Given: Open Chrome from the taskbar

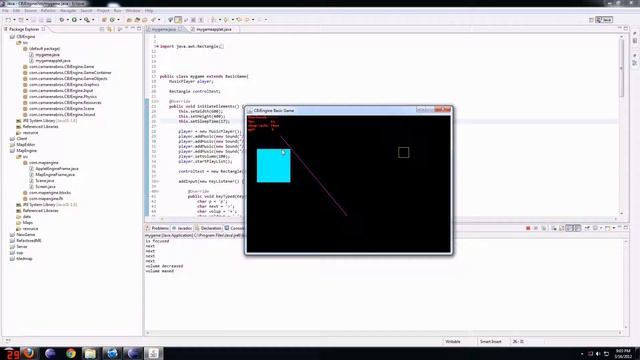Looking at the screenshot, I should click(71, 353).
